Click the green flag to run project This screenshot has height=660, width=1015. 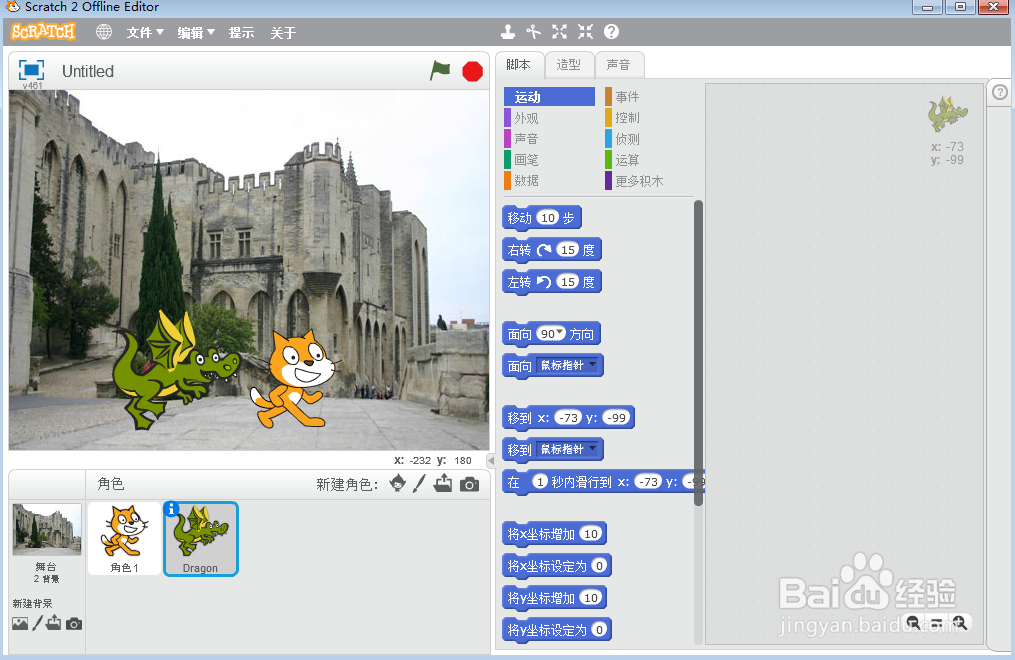440,71
